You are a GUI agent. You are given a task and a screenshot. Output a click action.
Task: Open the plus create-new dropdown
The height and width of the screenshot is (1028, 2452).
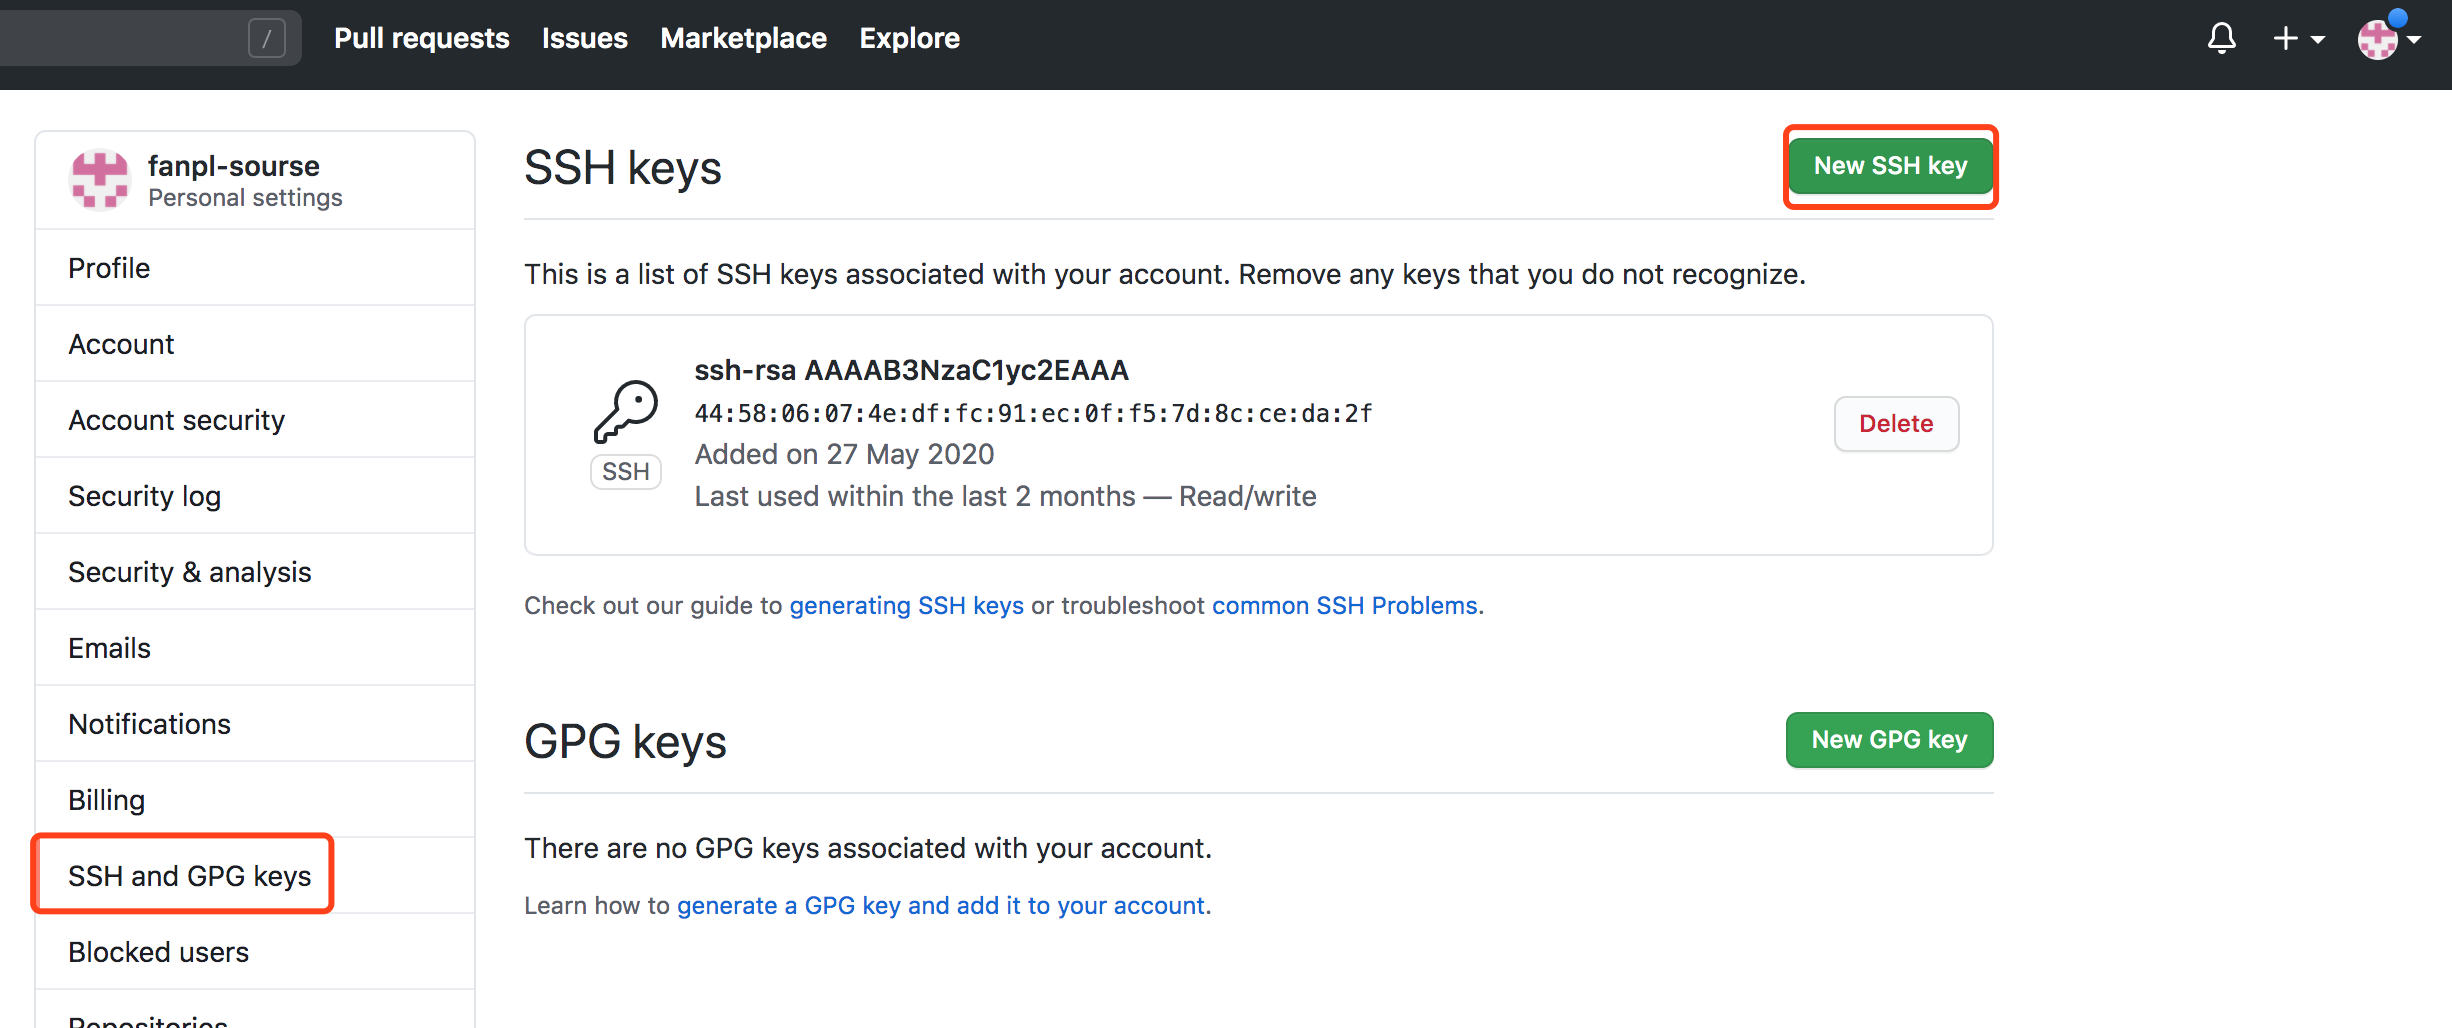2297,39
